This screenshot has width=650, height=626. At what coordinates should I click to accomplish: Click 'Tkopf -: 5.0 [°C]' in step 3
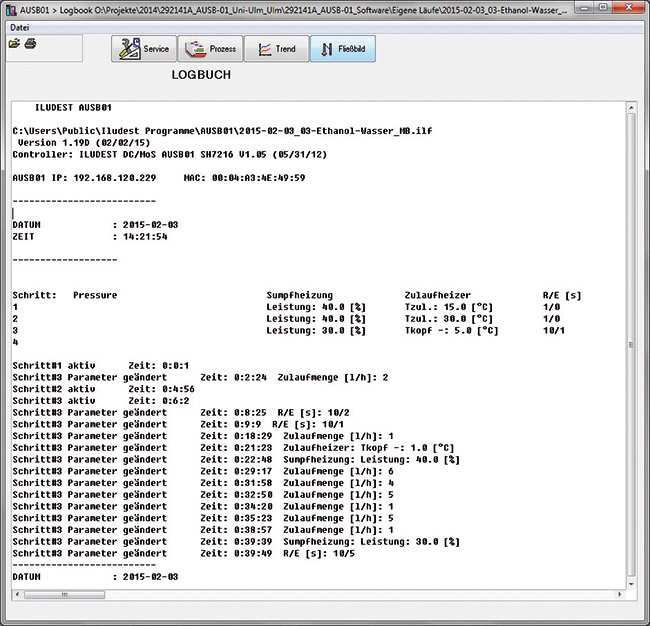click(451, 330)
